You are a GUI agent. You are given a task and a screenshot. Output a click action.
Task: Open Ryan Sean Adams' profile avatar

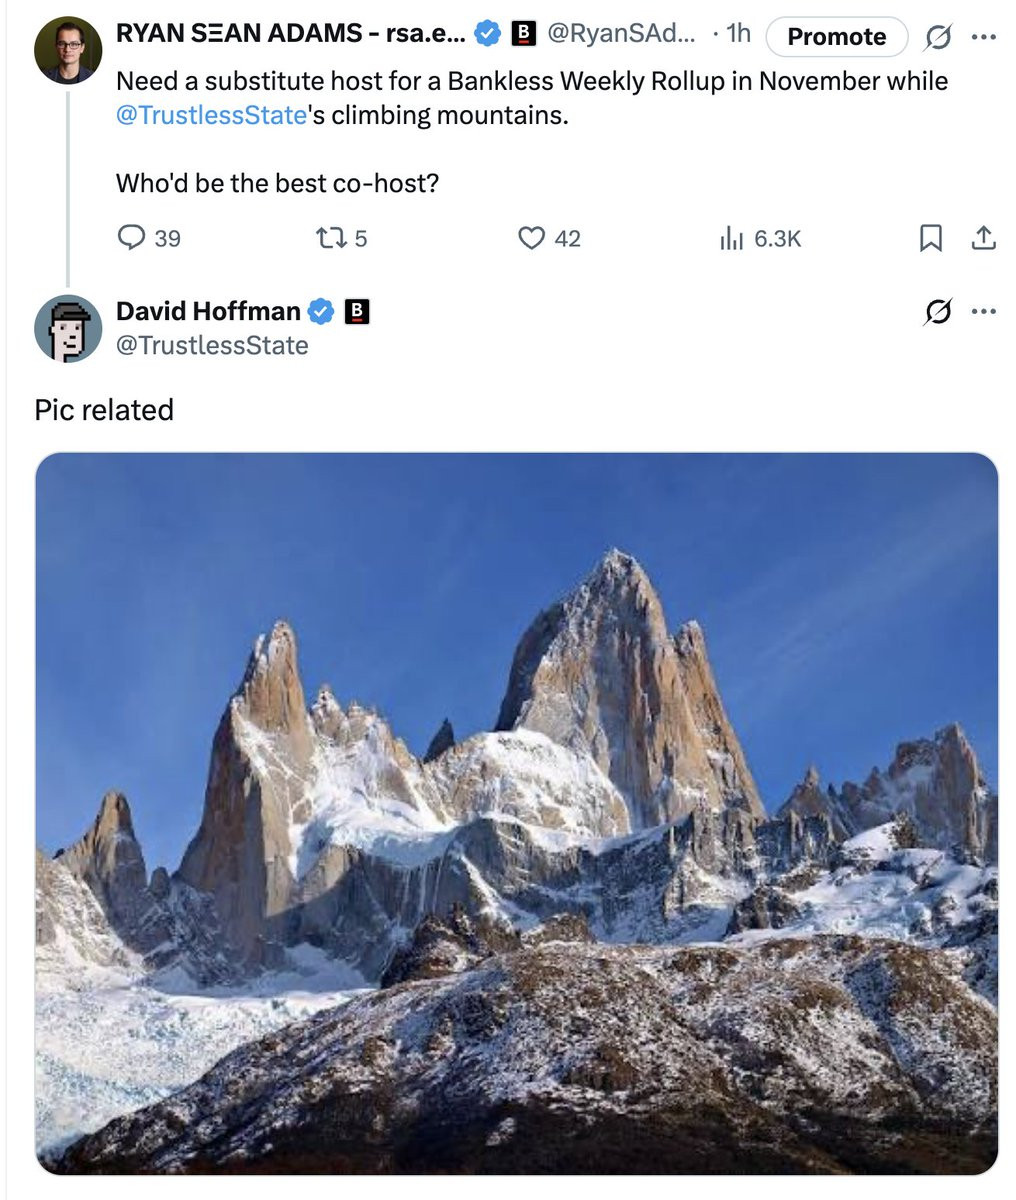(x=68, y=49)
